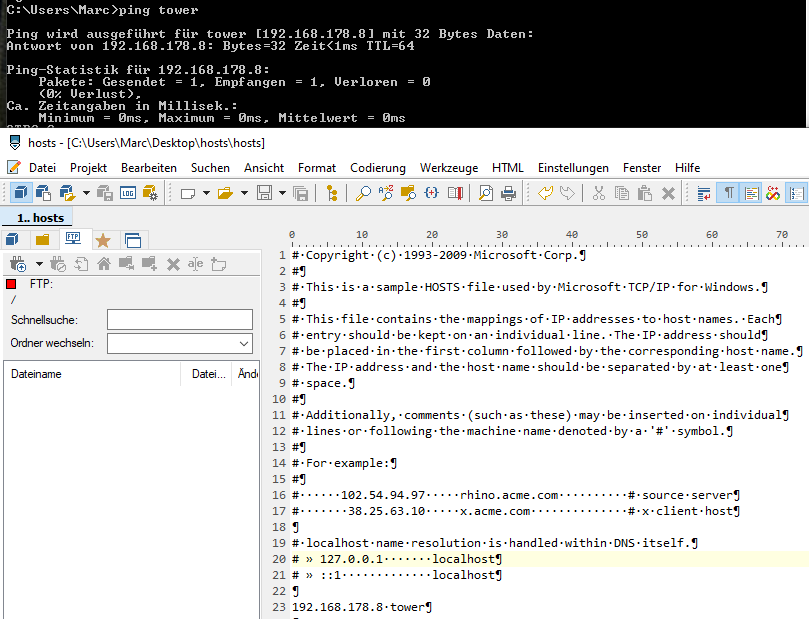Image resolution: width=809 pixels, height=619 pixels.
Task: Click the New Document icon
Action: (x=188, y=193)
